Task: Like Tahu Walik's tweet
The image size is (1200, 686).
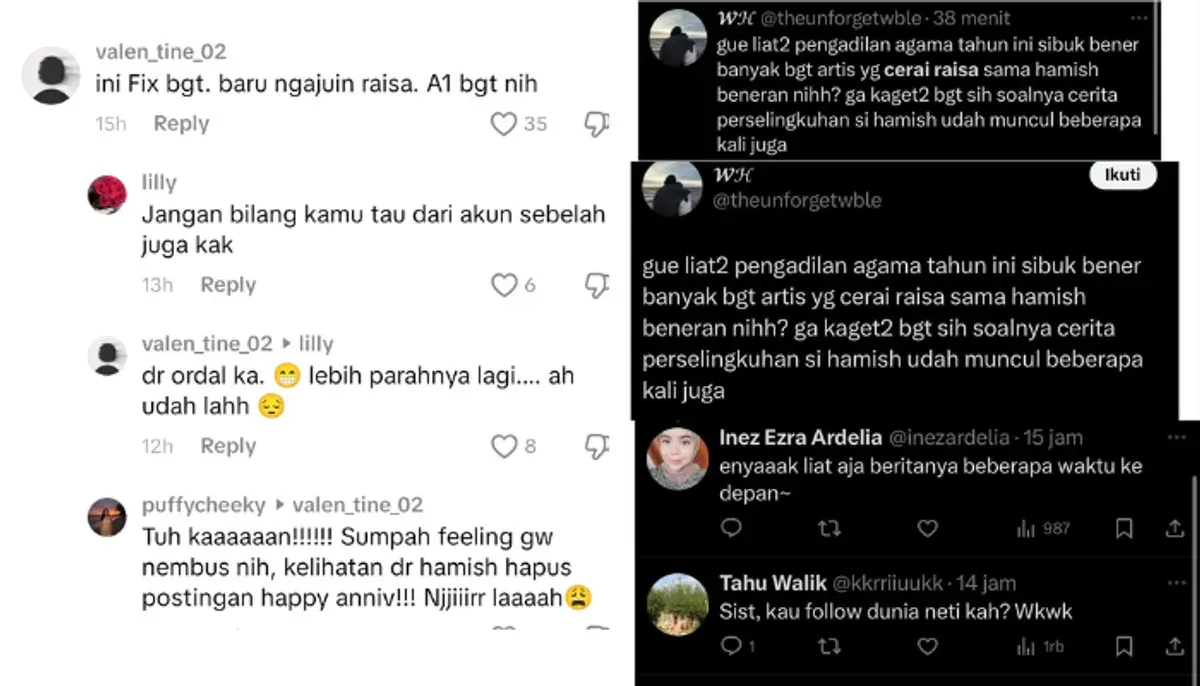Action: point(927,647)
